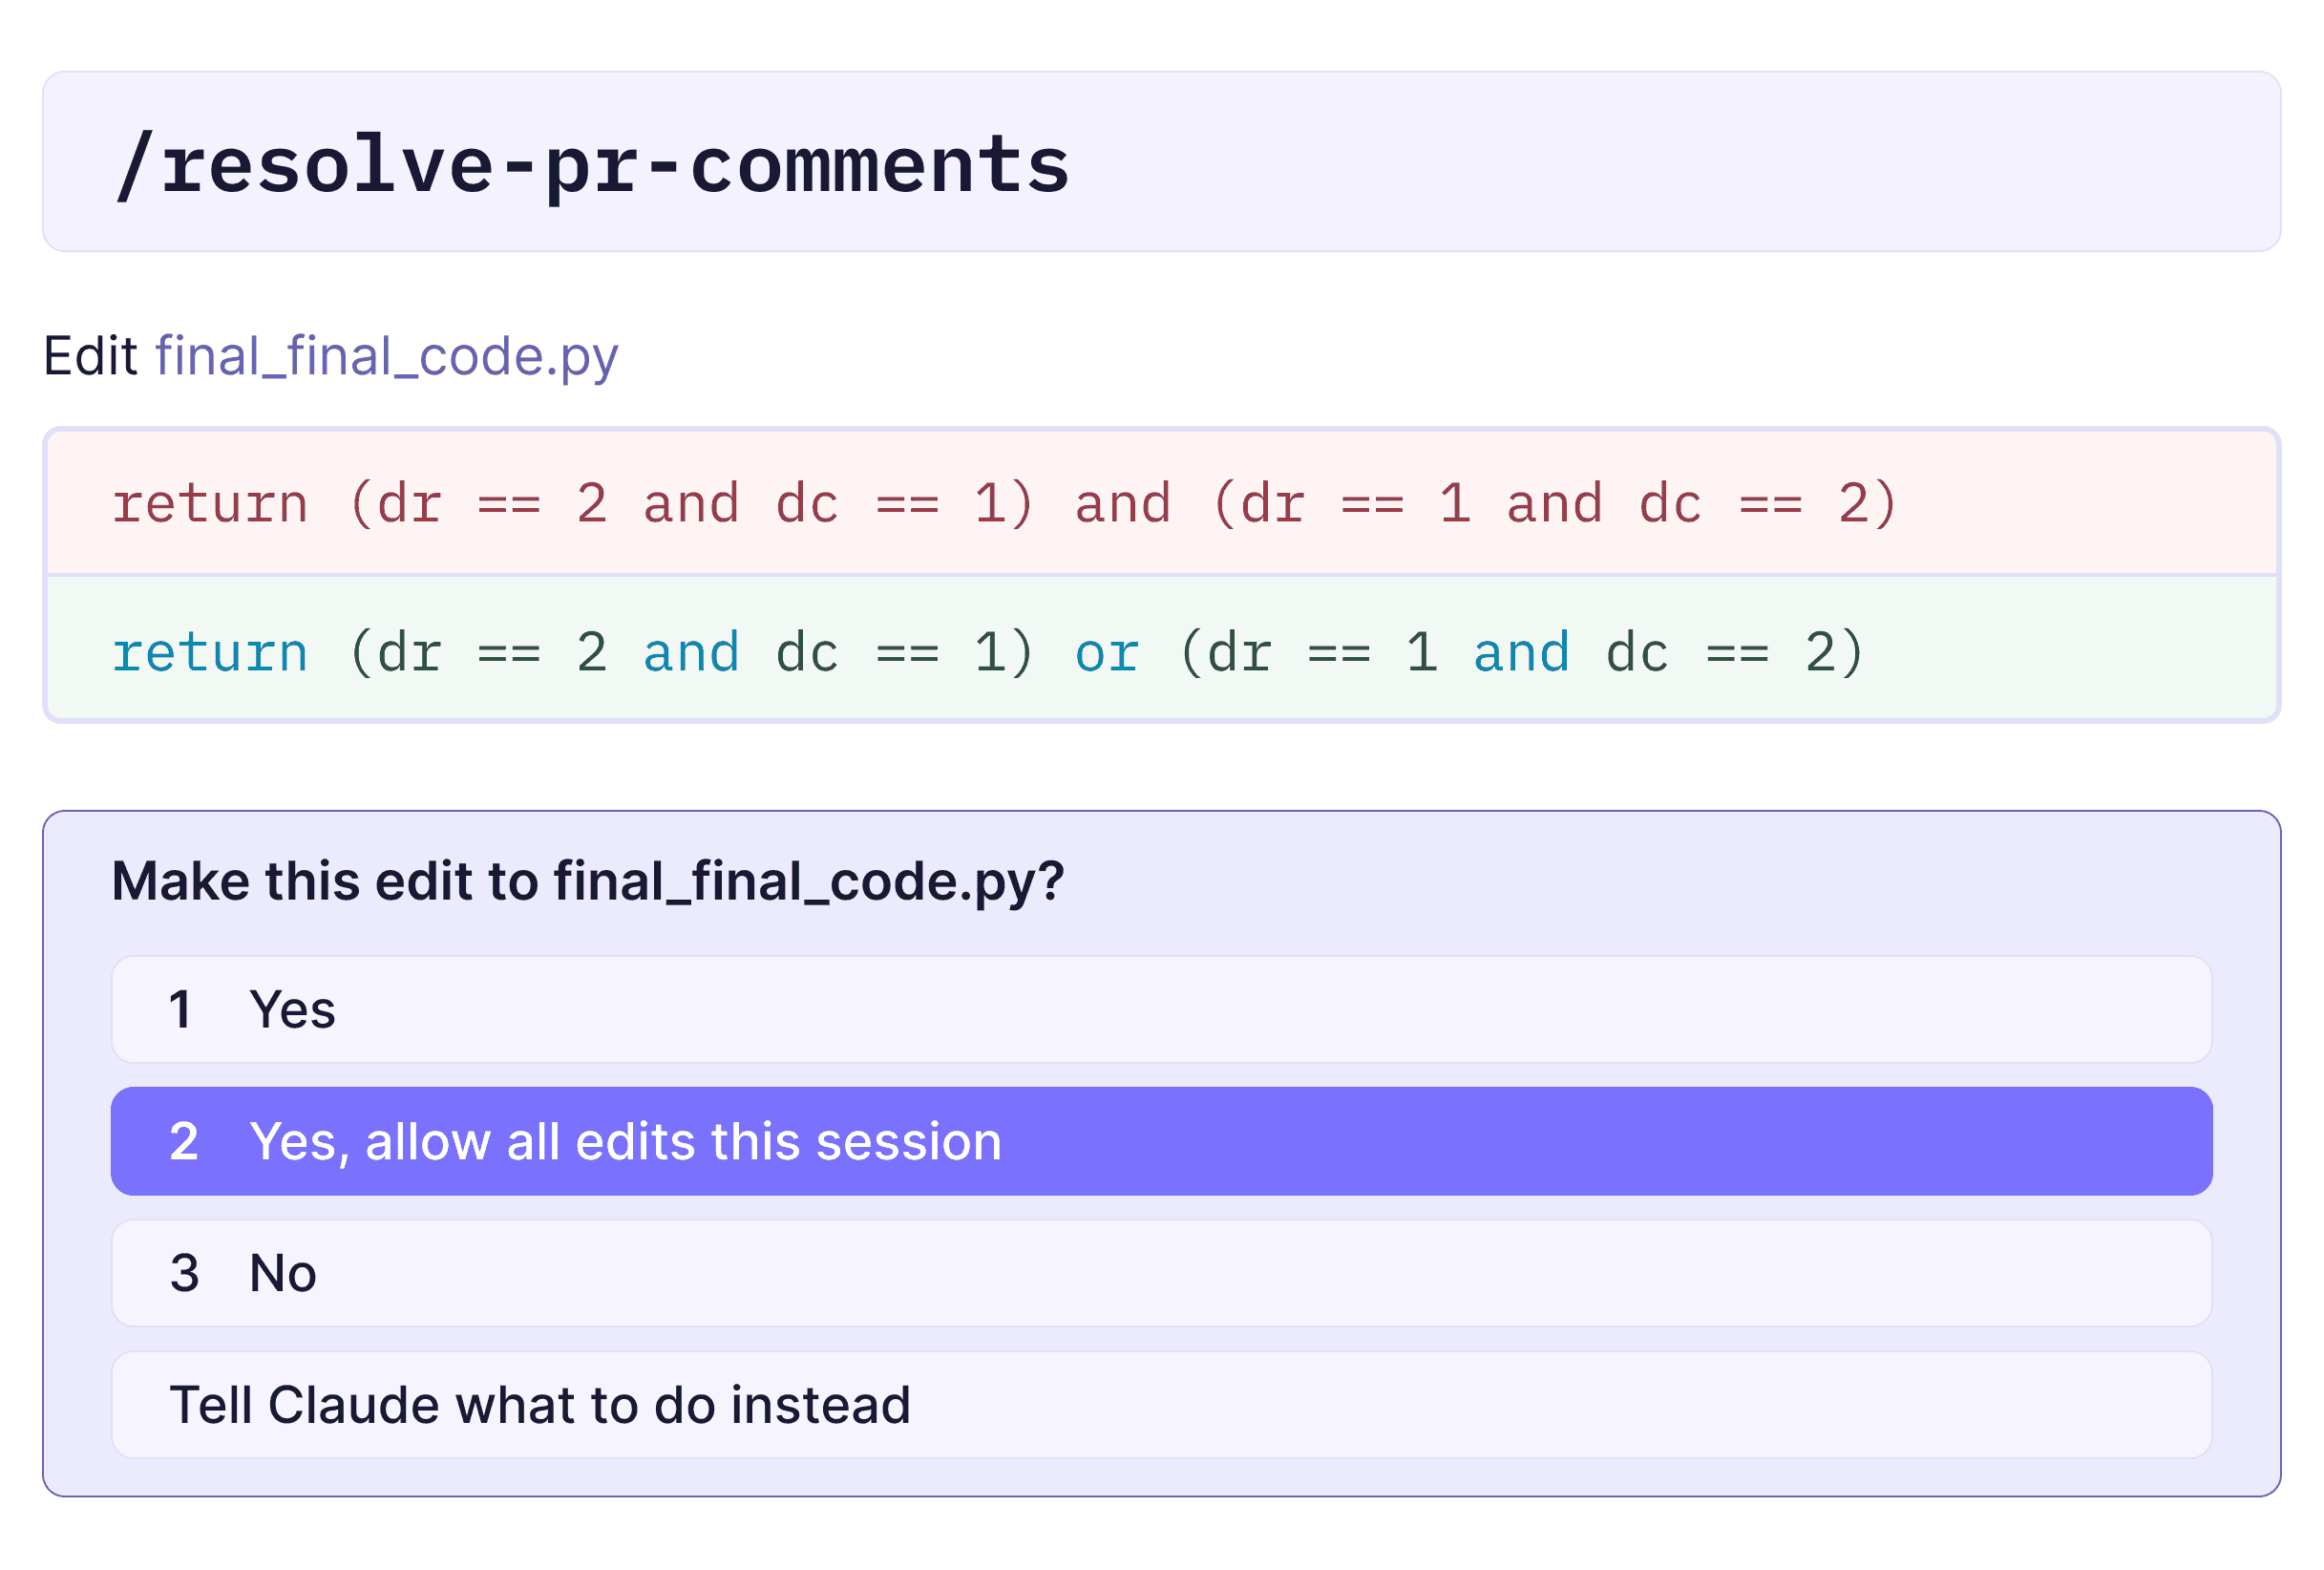Open the final_final_code.py file link

[387, 356]
